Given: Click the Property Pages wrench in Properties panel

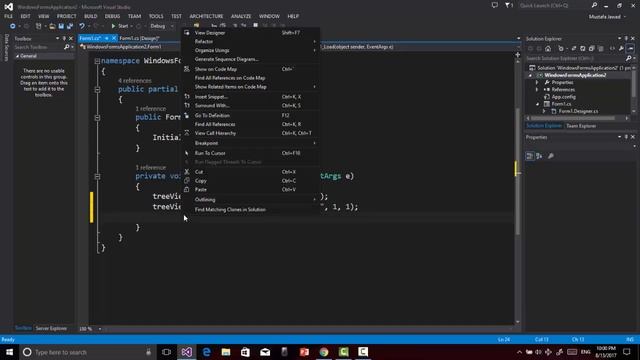Looking at the screenshot, I should pos(551,156).
